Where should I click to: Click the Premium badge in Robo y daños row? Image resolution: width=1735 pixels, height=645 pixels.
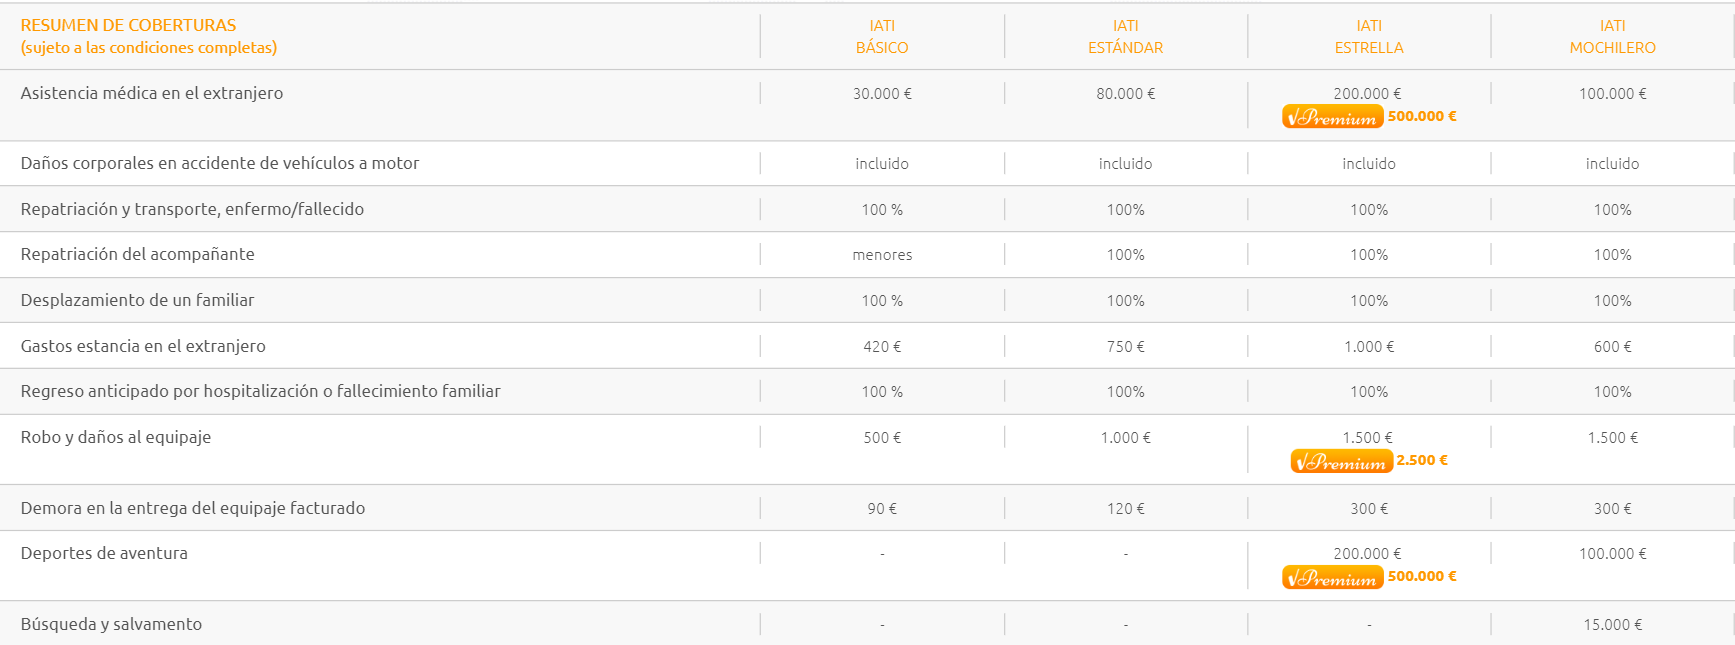(x=1341, y=461)
